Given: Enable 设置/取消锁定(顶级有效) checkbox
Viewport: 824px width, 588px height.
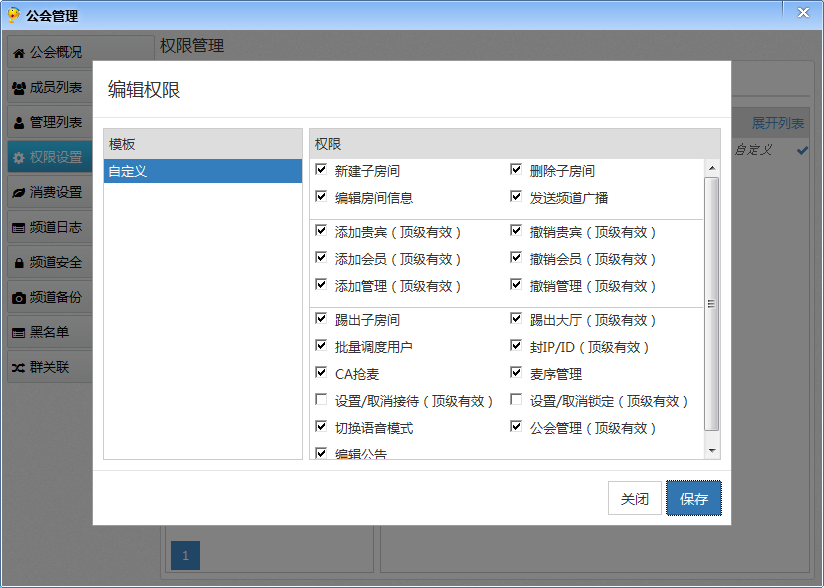Looking at the screenshot, I should point(516,399).
